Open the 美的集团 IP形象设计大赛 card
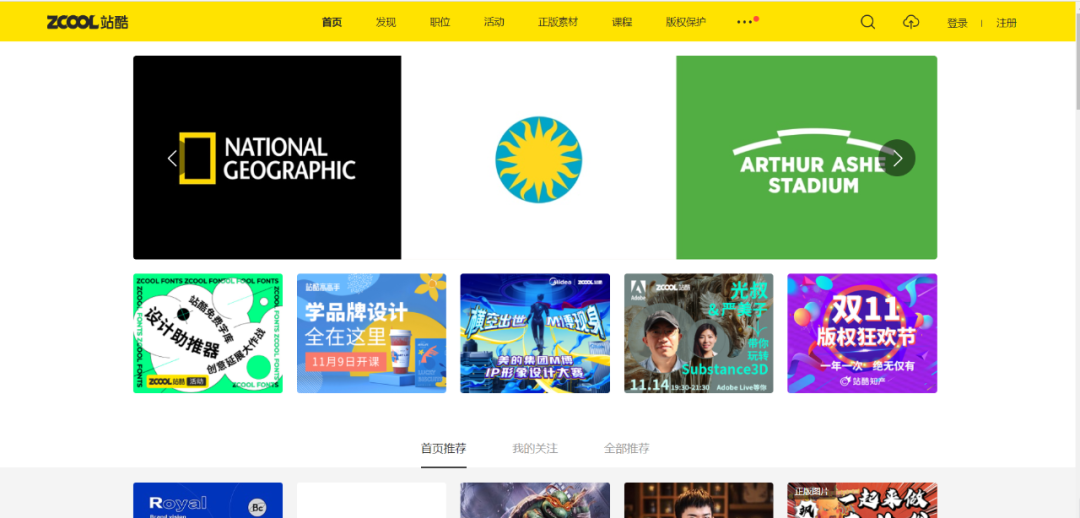 [x=535, y=333]
